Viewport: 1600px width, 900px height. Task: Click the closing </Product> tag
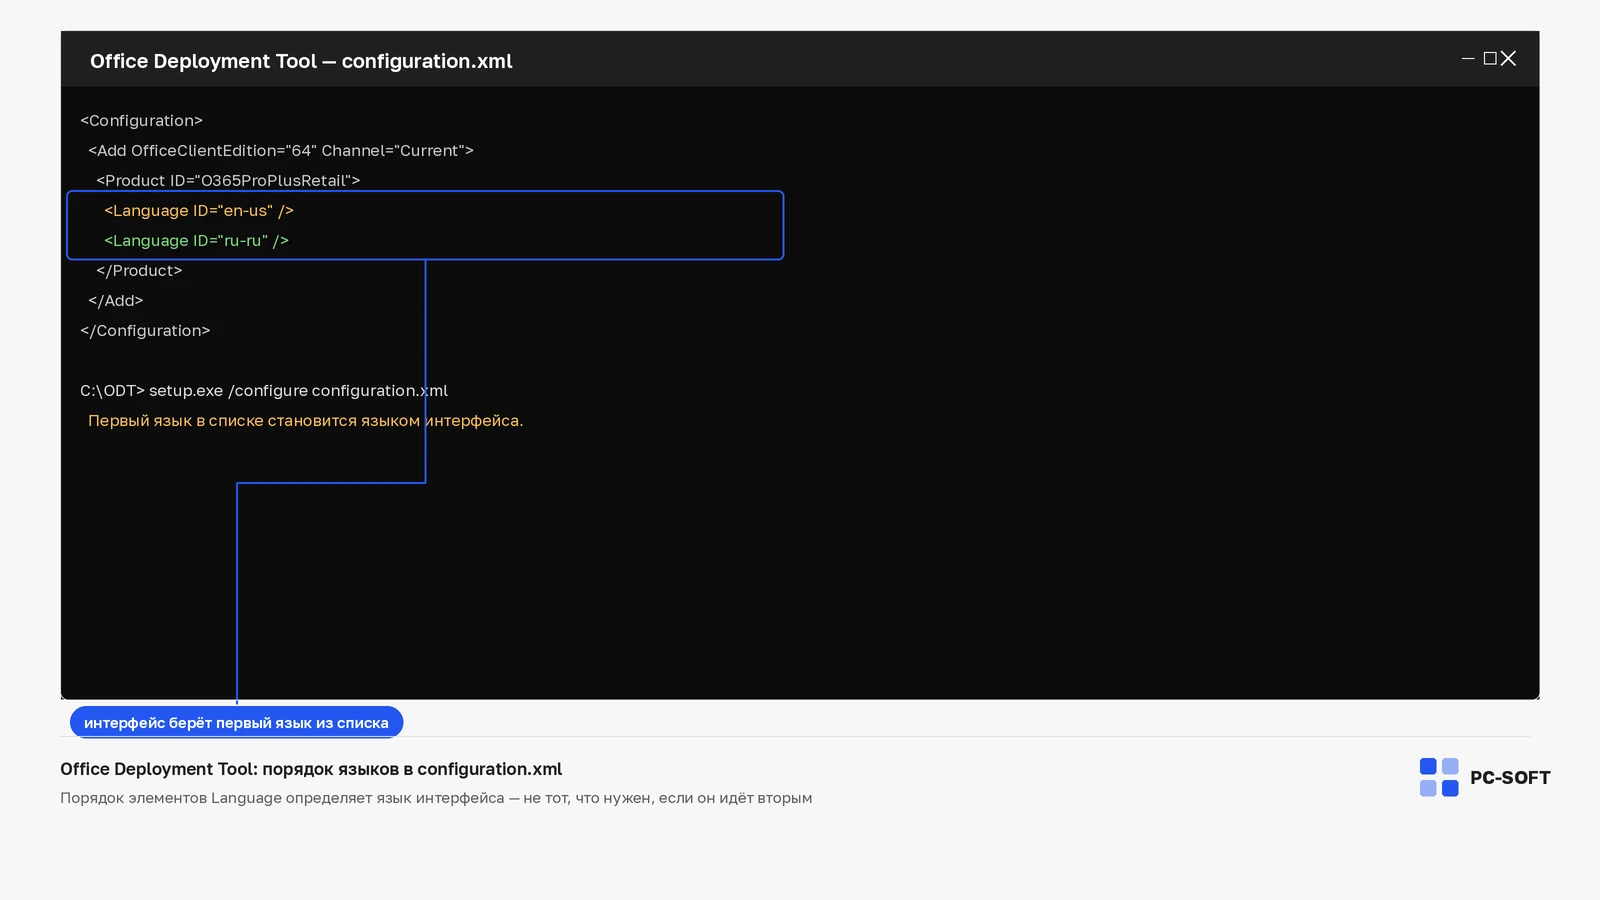139,271
